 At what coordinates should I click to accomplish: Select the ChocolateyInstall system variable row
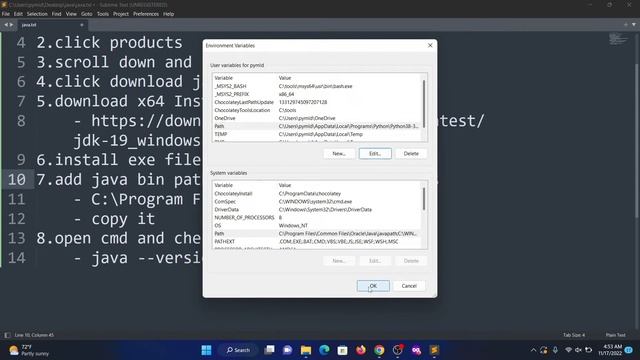[317, 193]
